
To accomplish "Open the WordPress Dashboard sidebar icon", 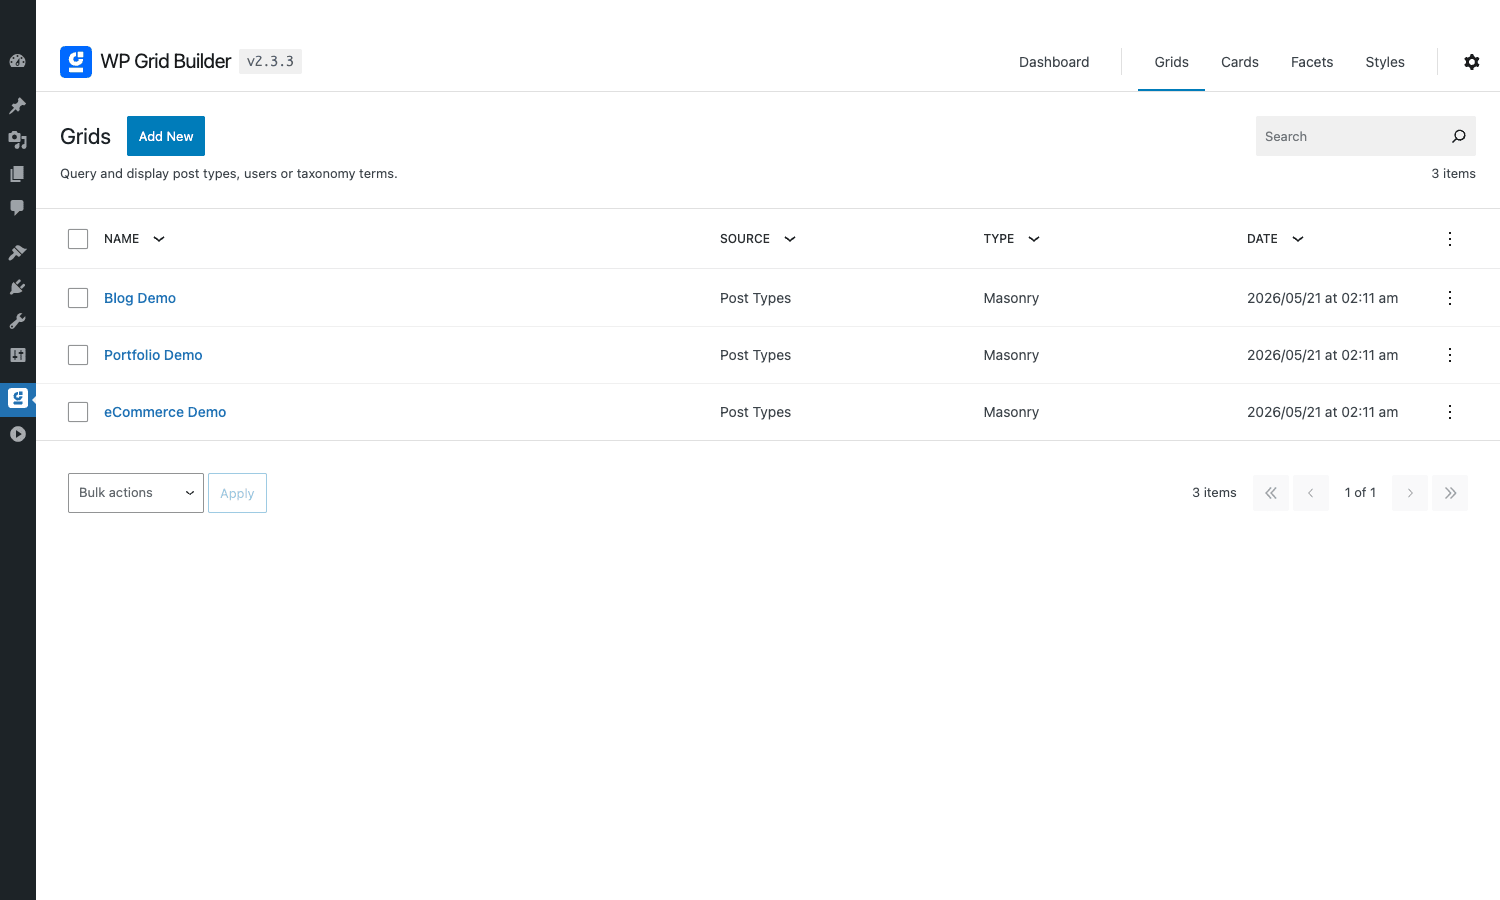I will click(x=17, y=61).
